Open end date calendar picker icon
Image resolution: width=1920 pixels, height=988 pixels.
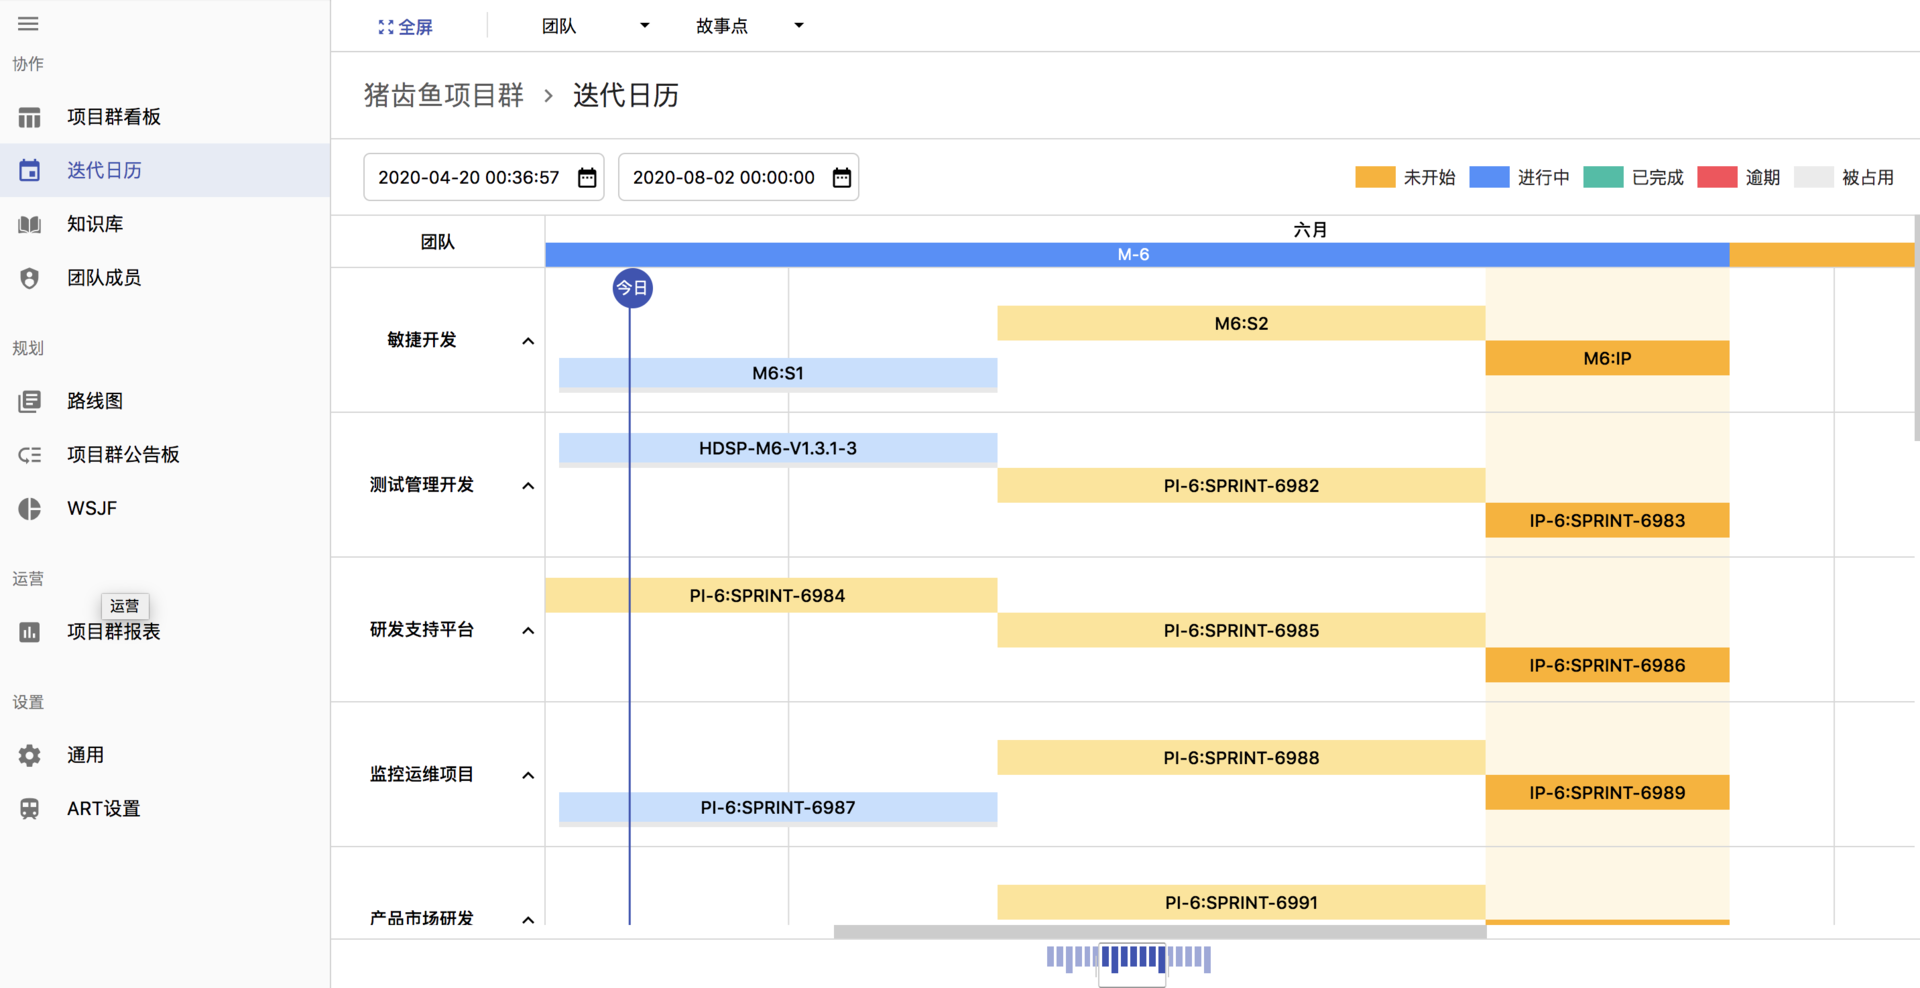(x=842, y=177)
